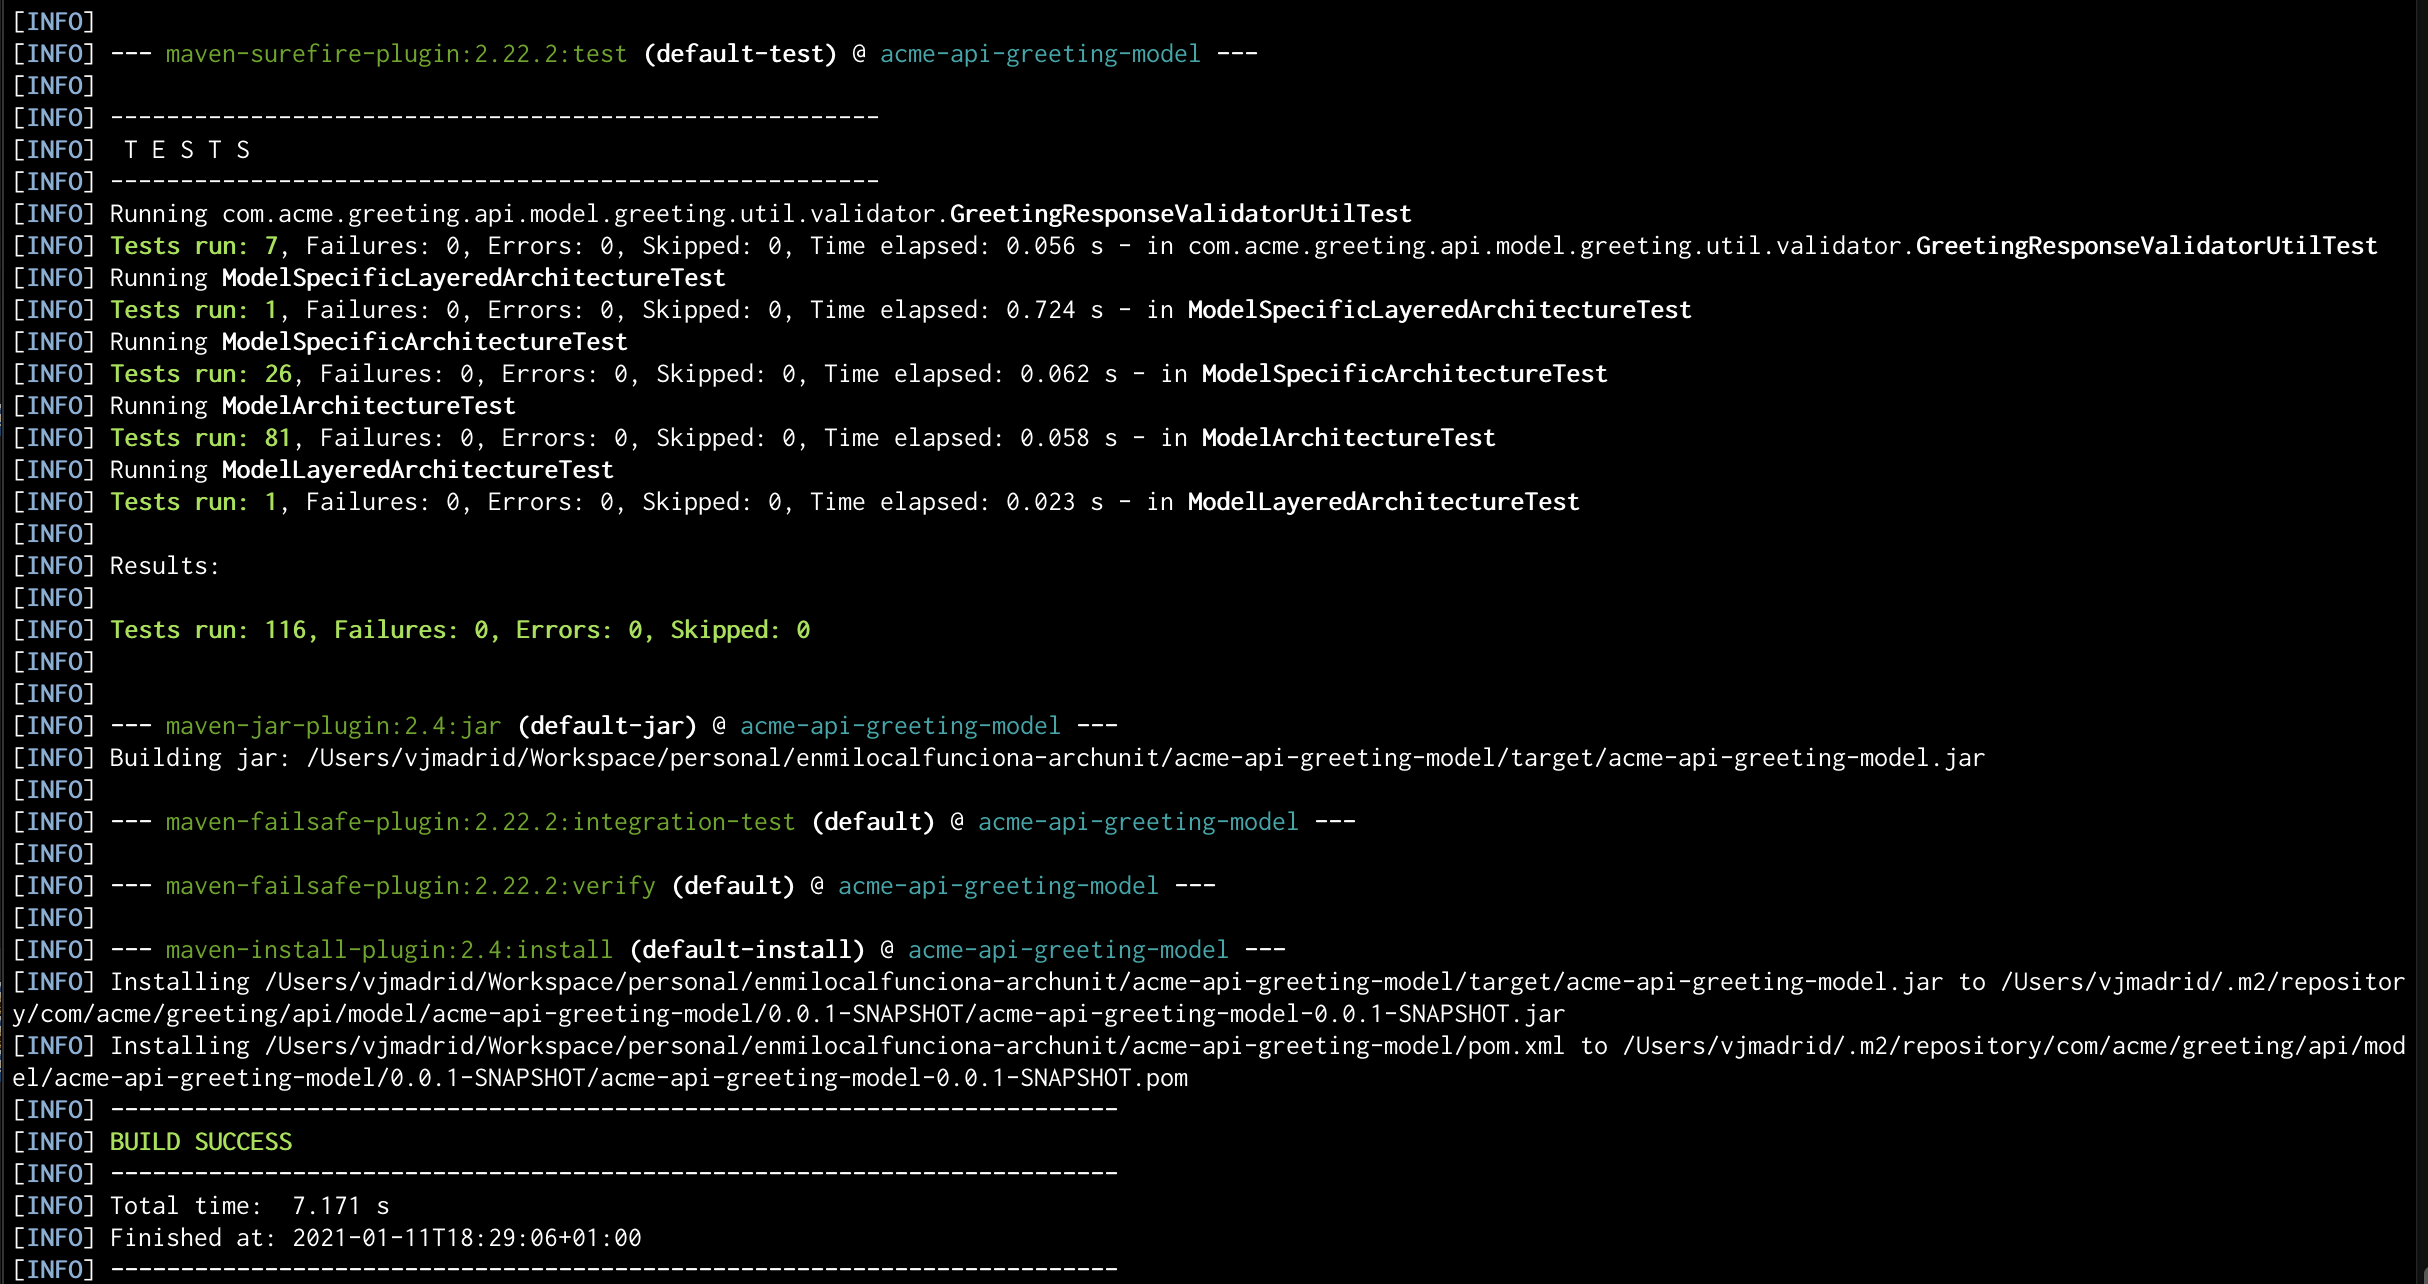Click the GreetingResponseValidatorUtilTest name in Running line
The width and height of the screenshot is (2428, 1284).
pos(1180,213)
